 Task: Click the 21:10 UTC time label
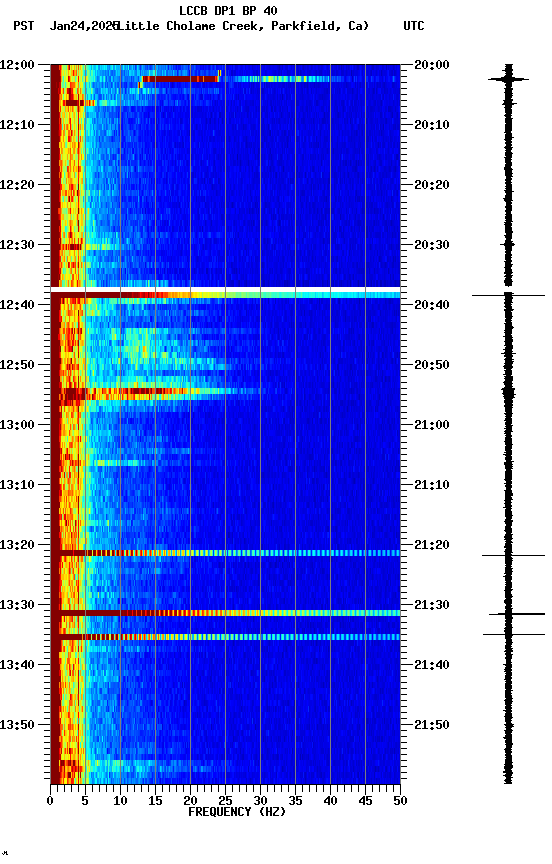(431, 485)
